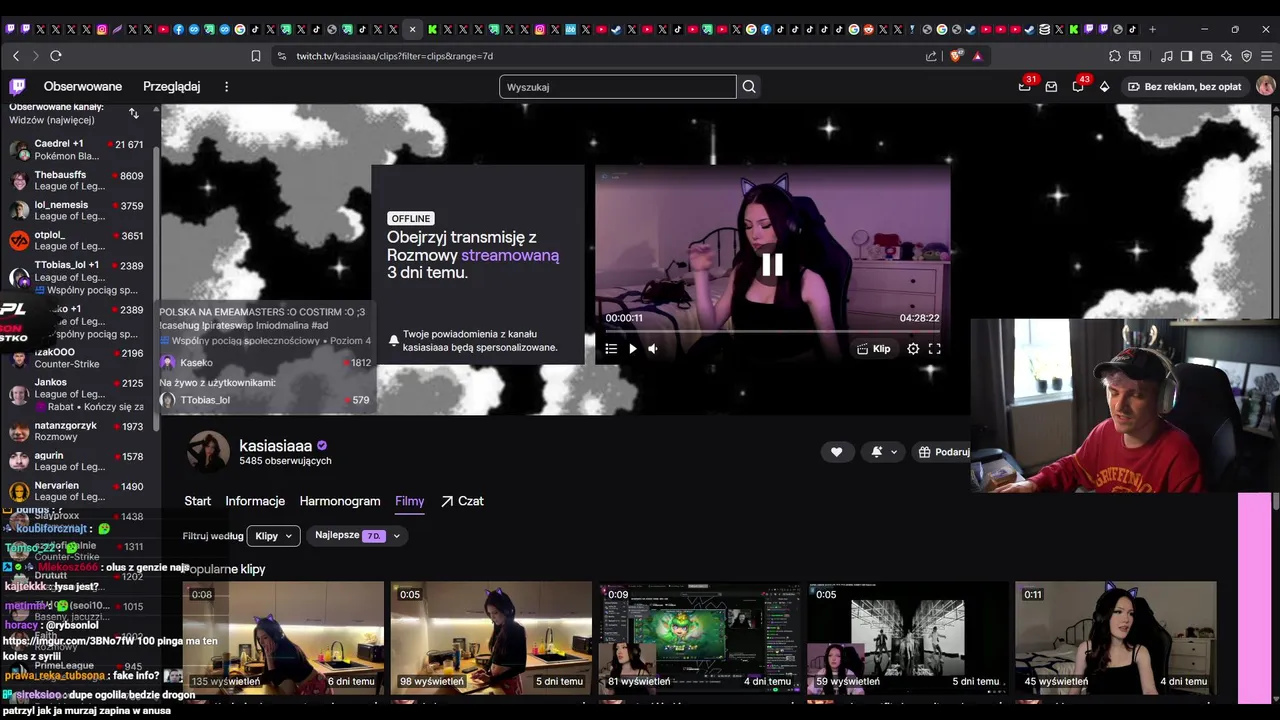
Task: Open a new browser tab with plus
Action: pyautogui.click(x=1152, y=29)
